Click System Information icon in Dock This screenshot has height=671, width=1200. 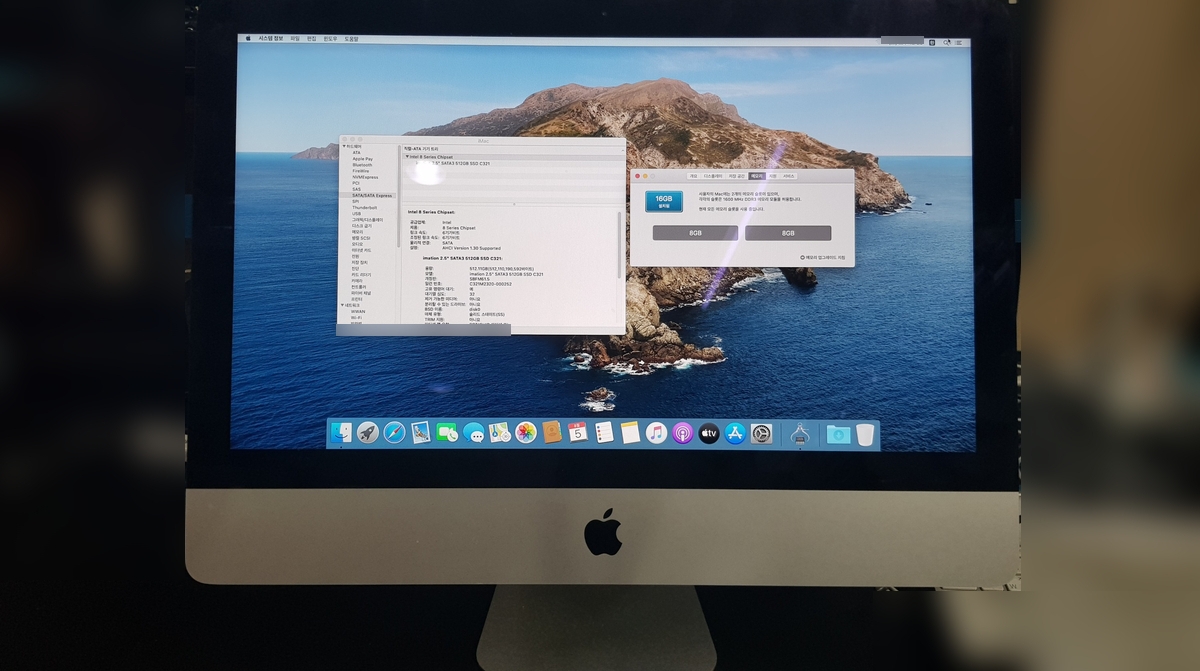(x=800, y=433)
